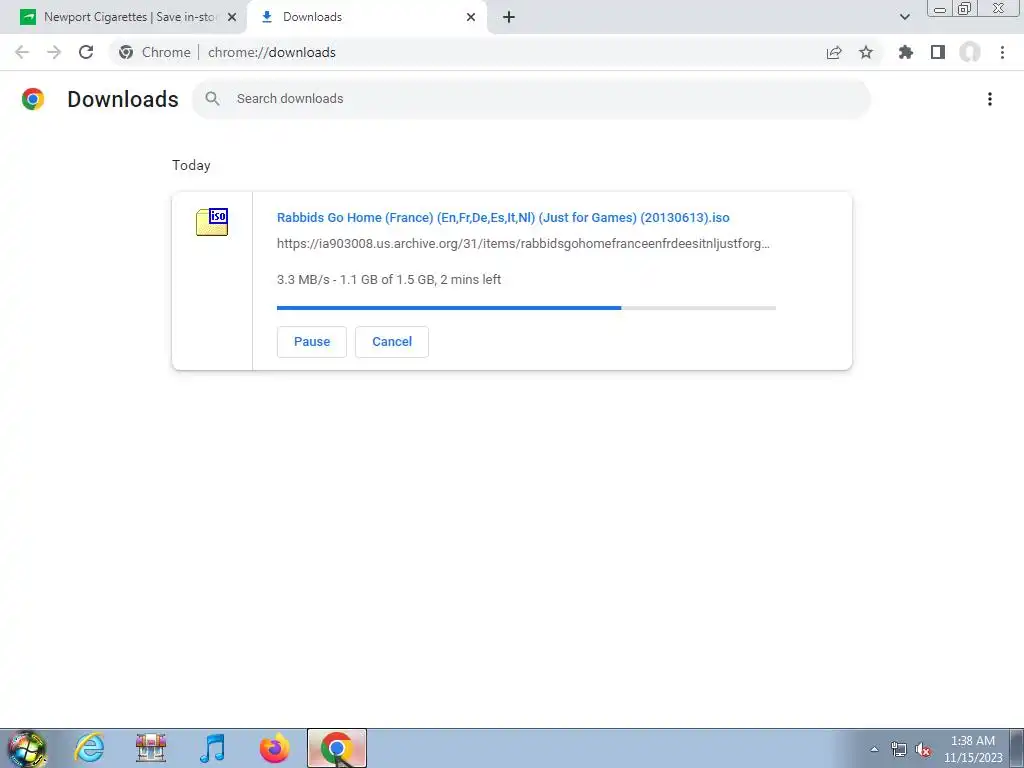Click the Today date heading
Image resolution: width=1024 pixels, height=768 pixels.
191,165
